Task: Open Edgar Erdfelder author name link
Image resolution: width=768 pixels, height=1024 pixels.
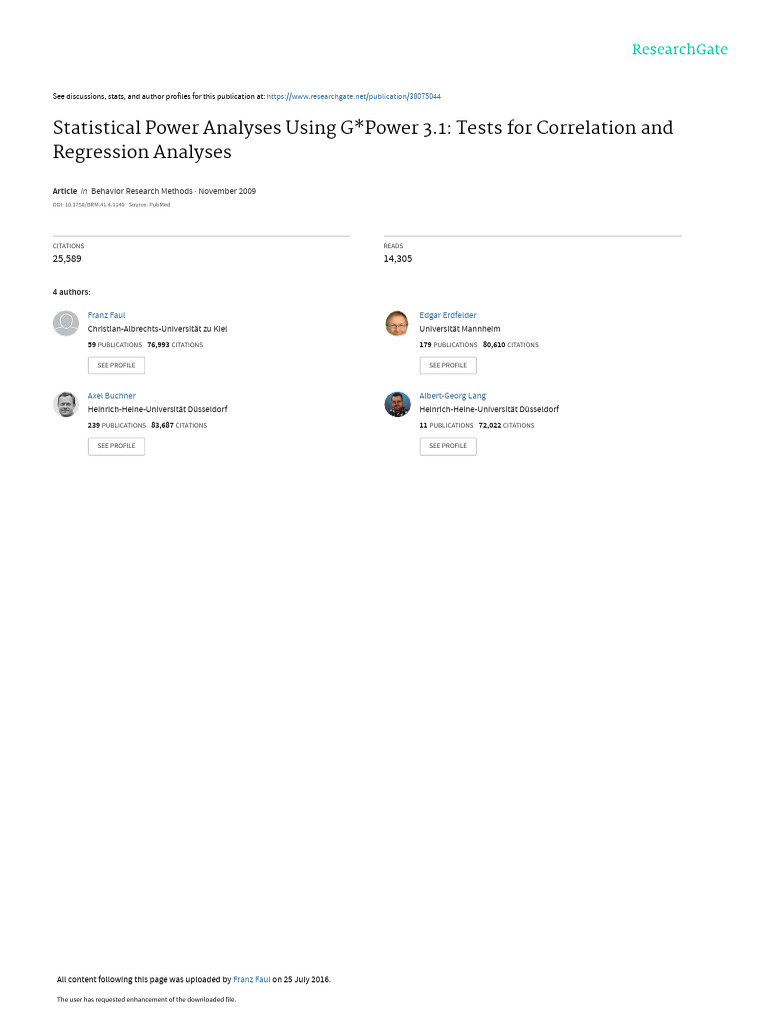Action: [448, 315]
